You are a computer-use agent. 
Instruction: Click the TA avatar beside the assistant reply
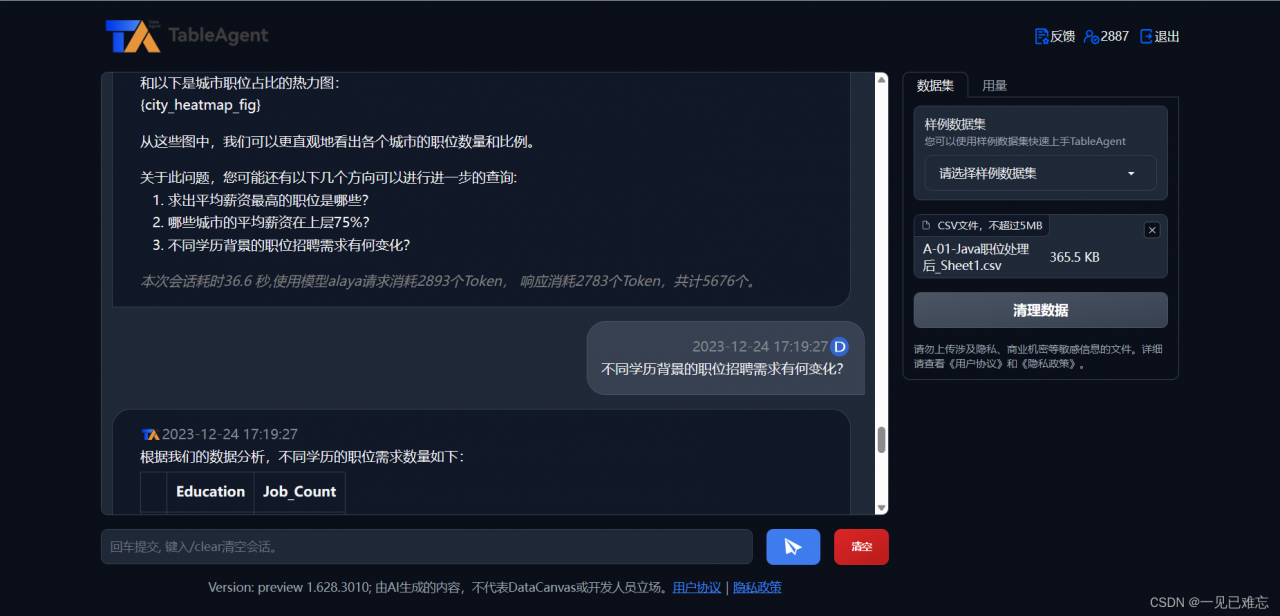click(x=150, y=433)
